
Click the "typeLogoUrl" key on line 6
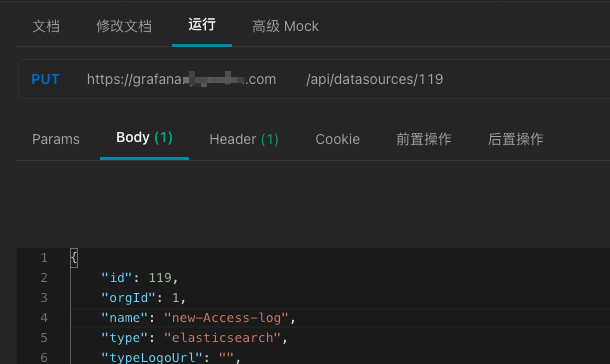pyautogui.click(x=152, y=357)
